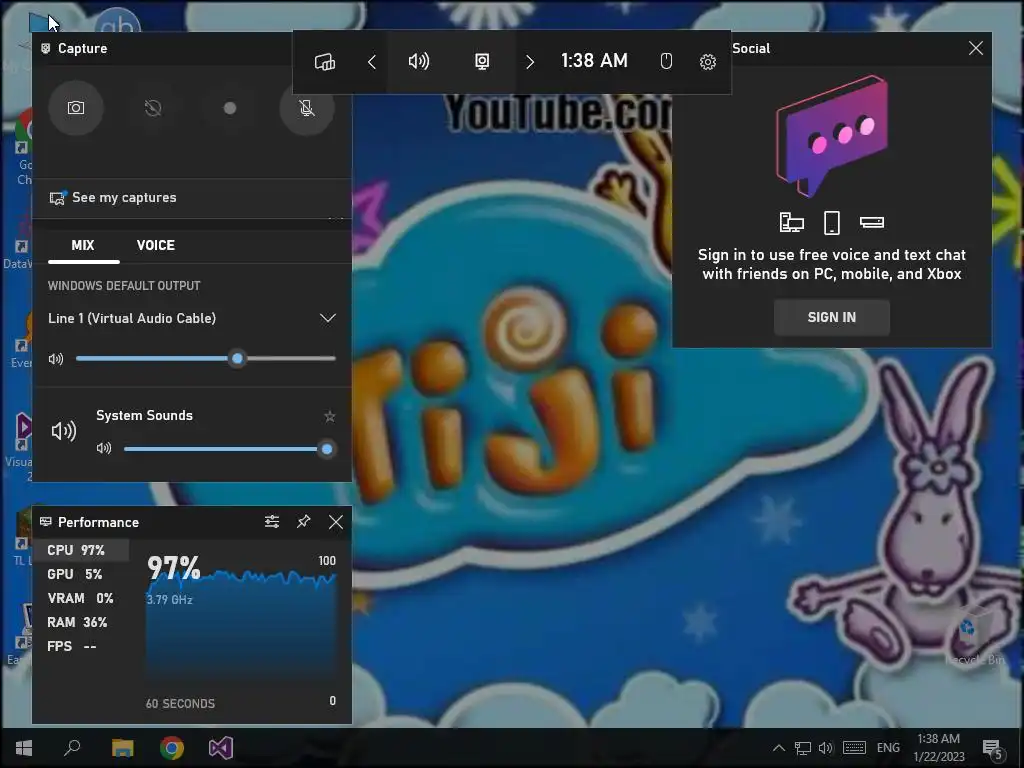Open the taskbar date and time
The width and height of the screenshot is (1024, 768).
coord(938,748)
